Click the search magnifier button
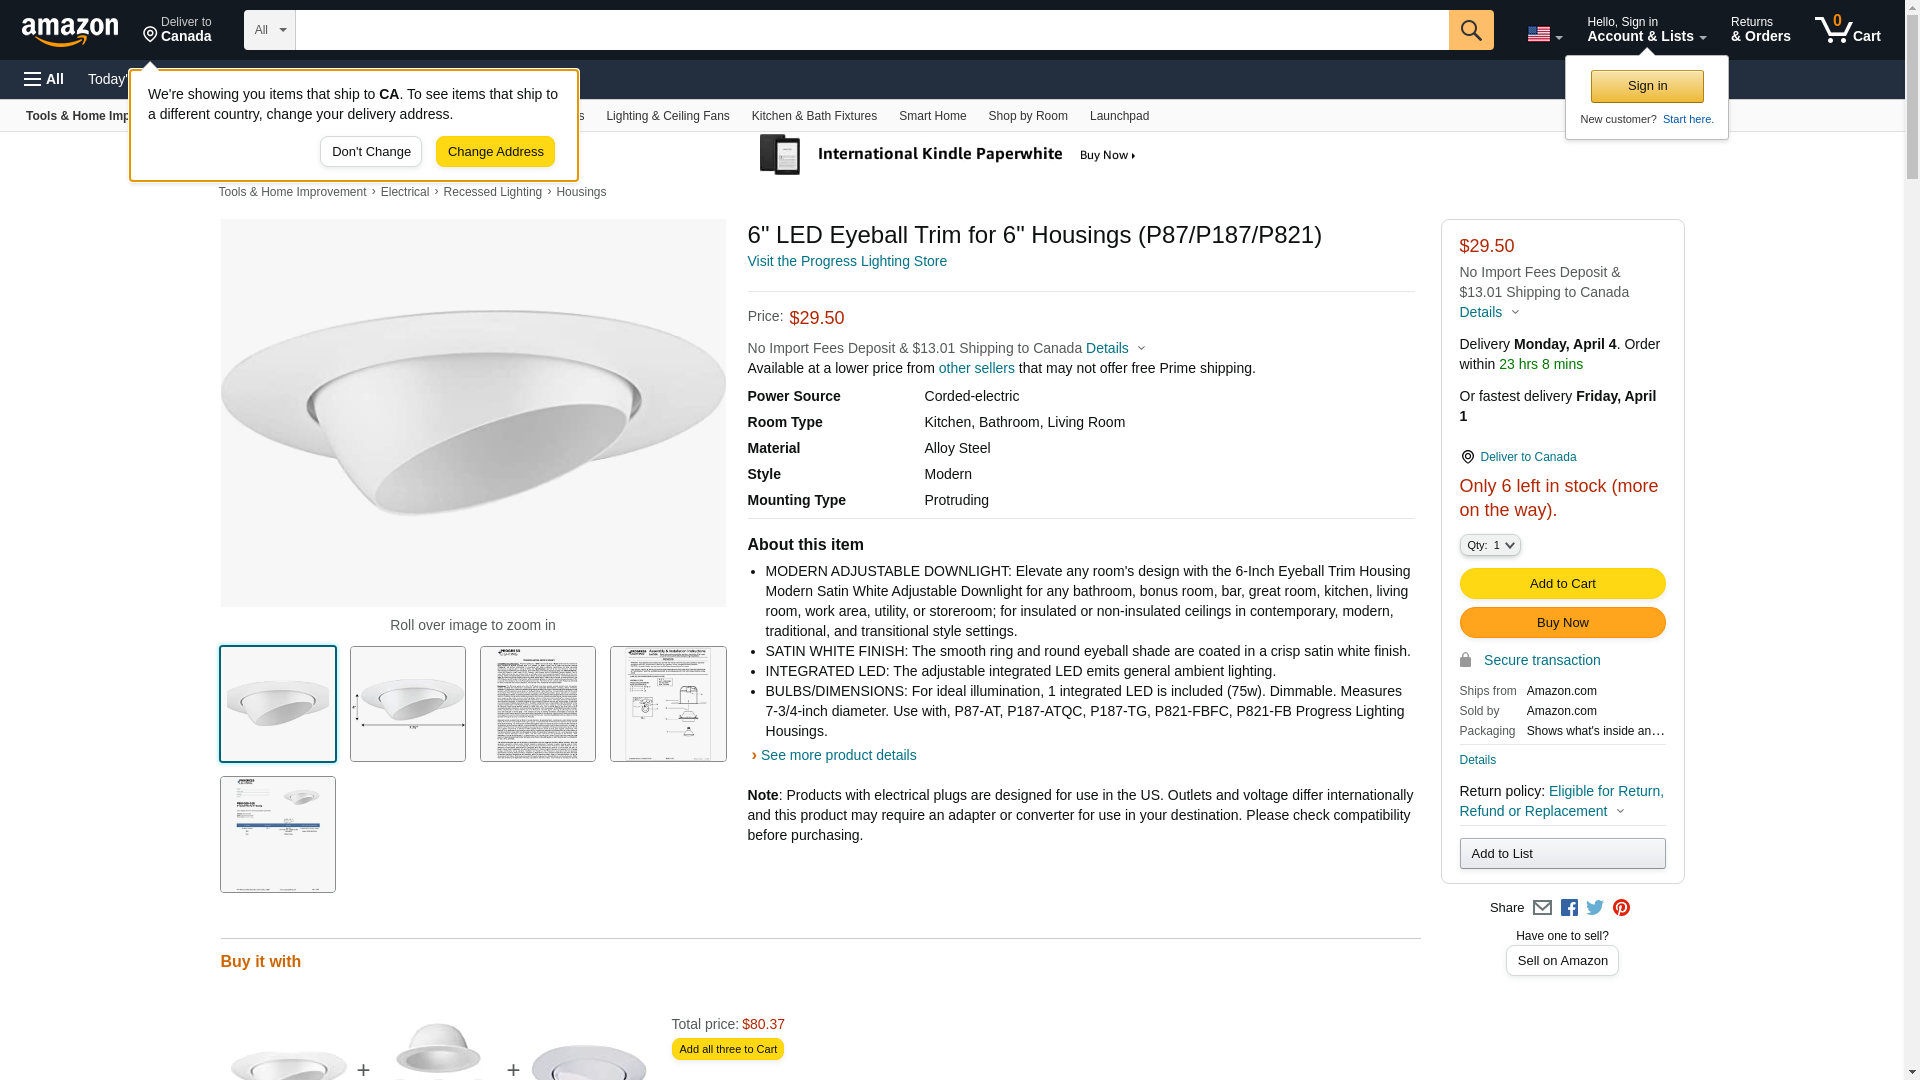 coord(1470,30)
